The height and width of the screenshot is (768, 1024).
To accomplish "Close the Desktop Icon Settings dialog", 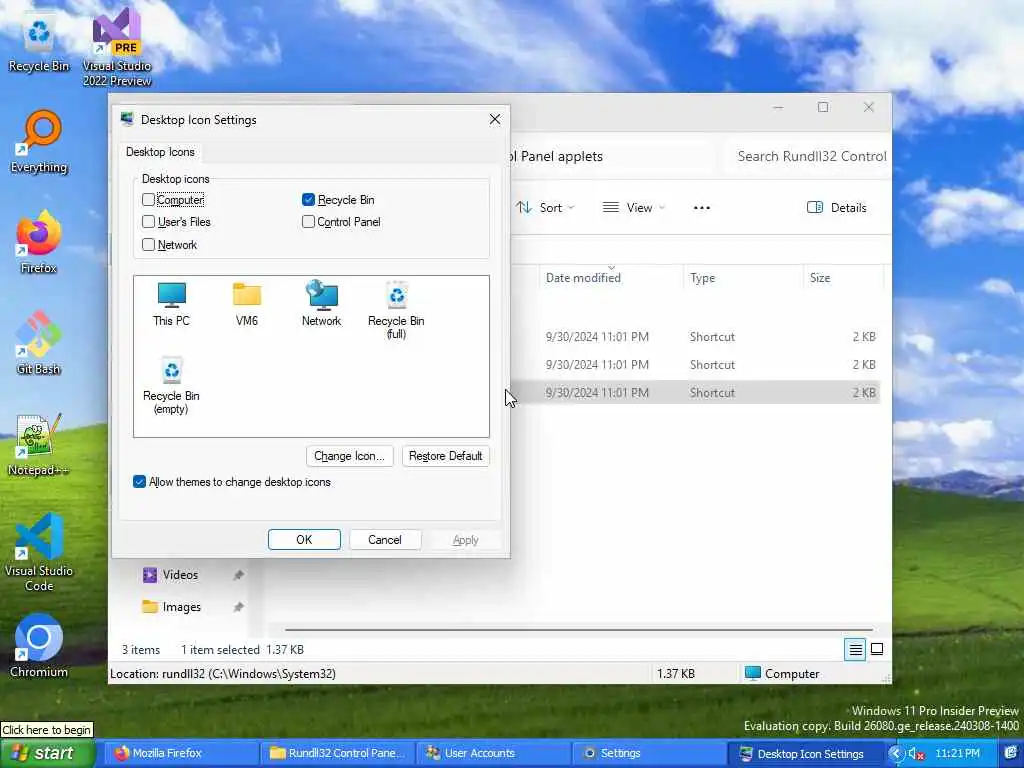I will coord(495,120).
